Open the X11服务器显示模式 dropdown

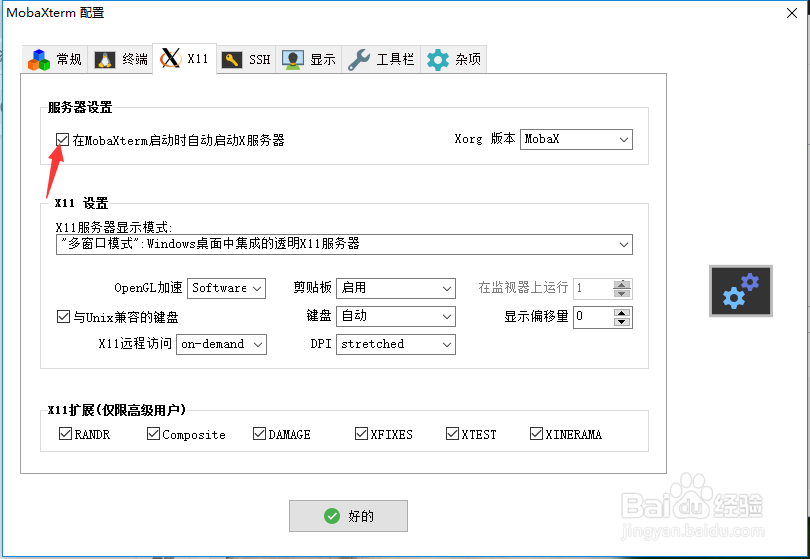tap(344, 244)
